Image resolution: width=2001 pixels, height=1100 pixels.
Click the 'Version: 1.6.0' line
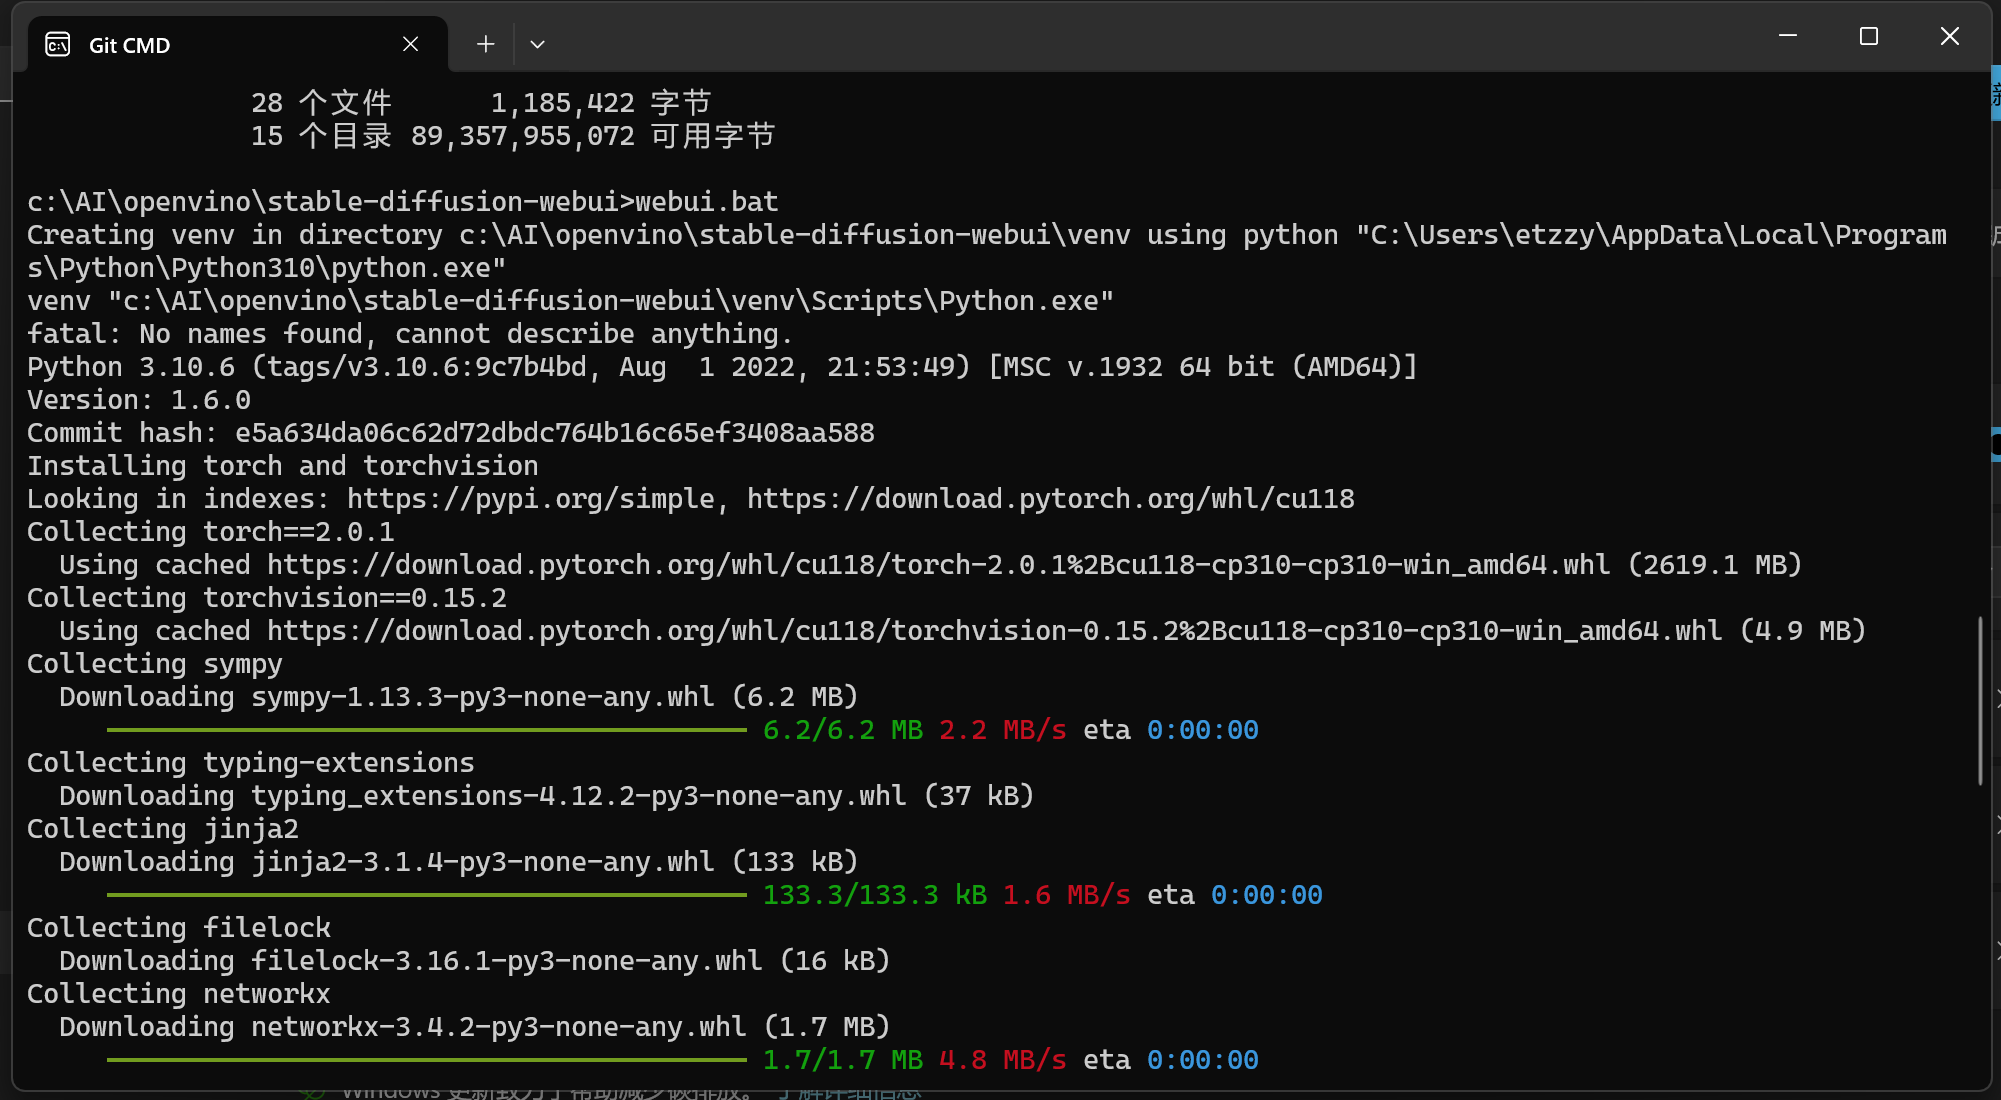139,400
